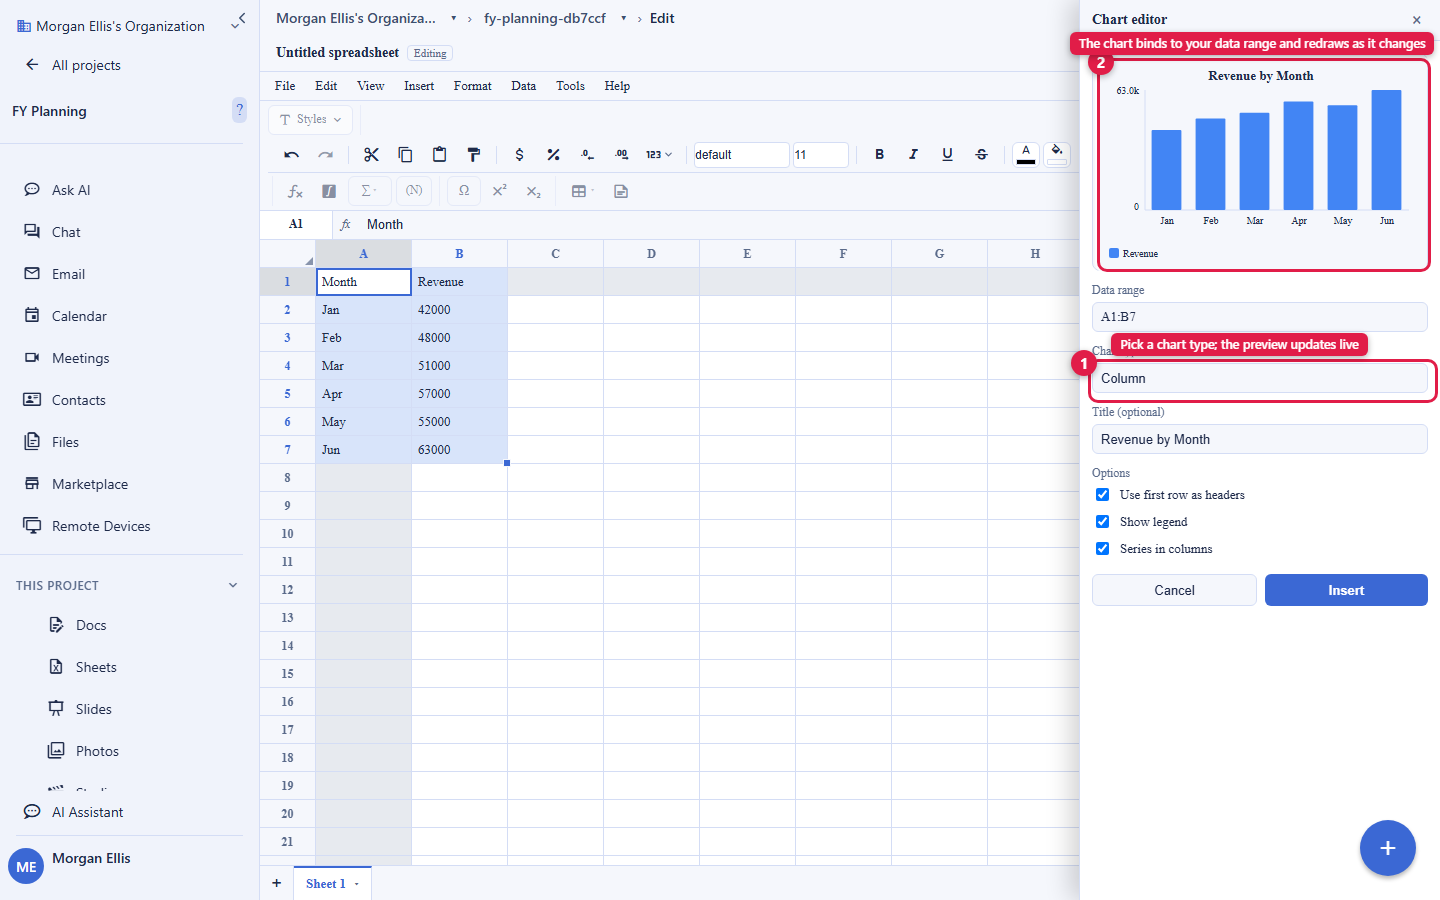Open the Data menu

click(524, 86)
